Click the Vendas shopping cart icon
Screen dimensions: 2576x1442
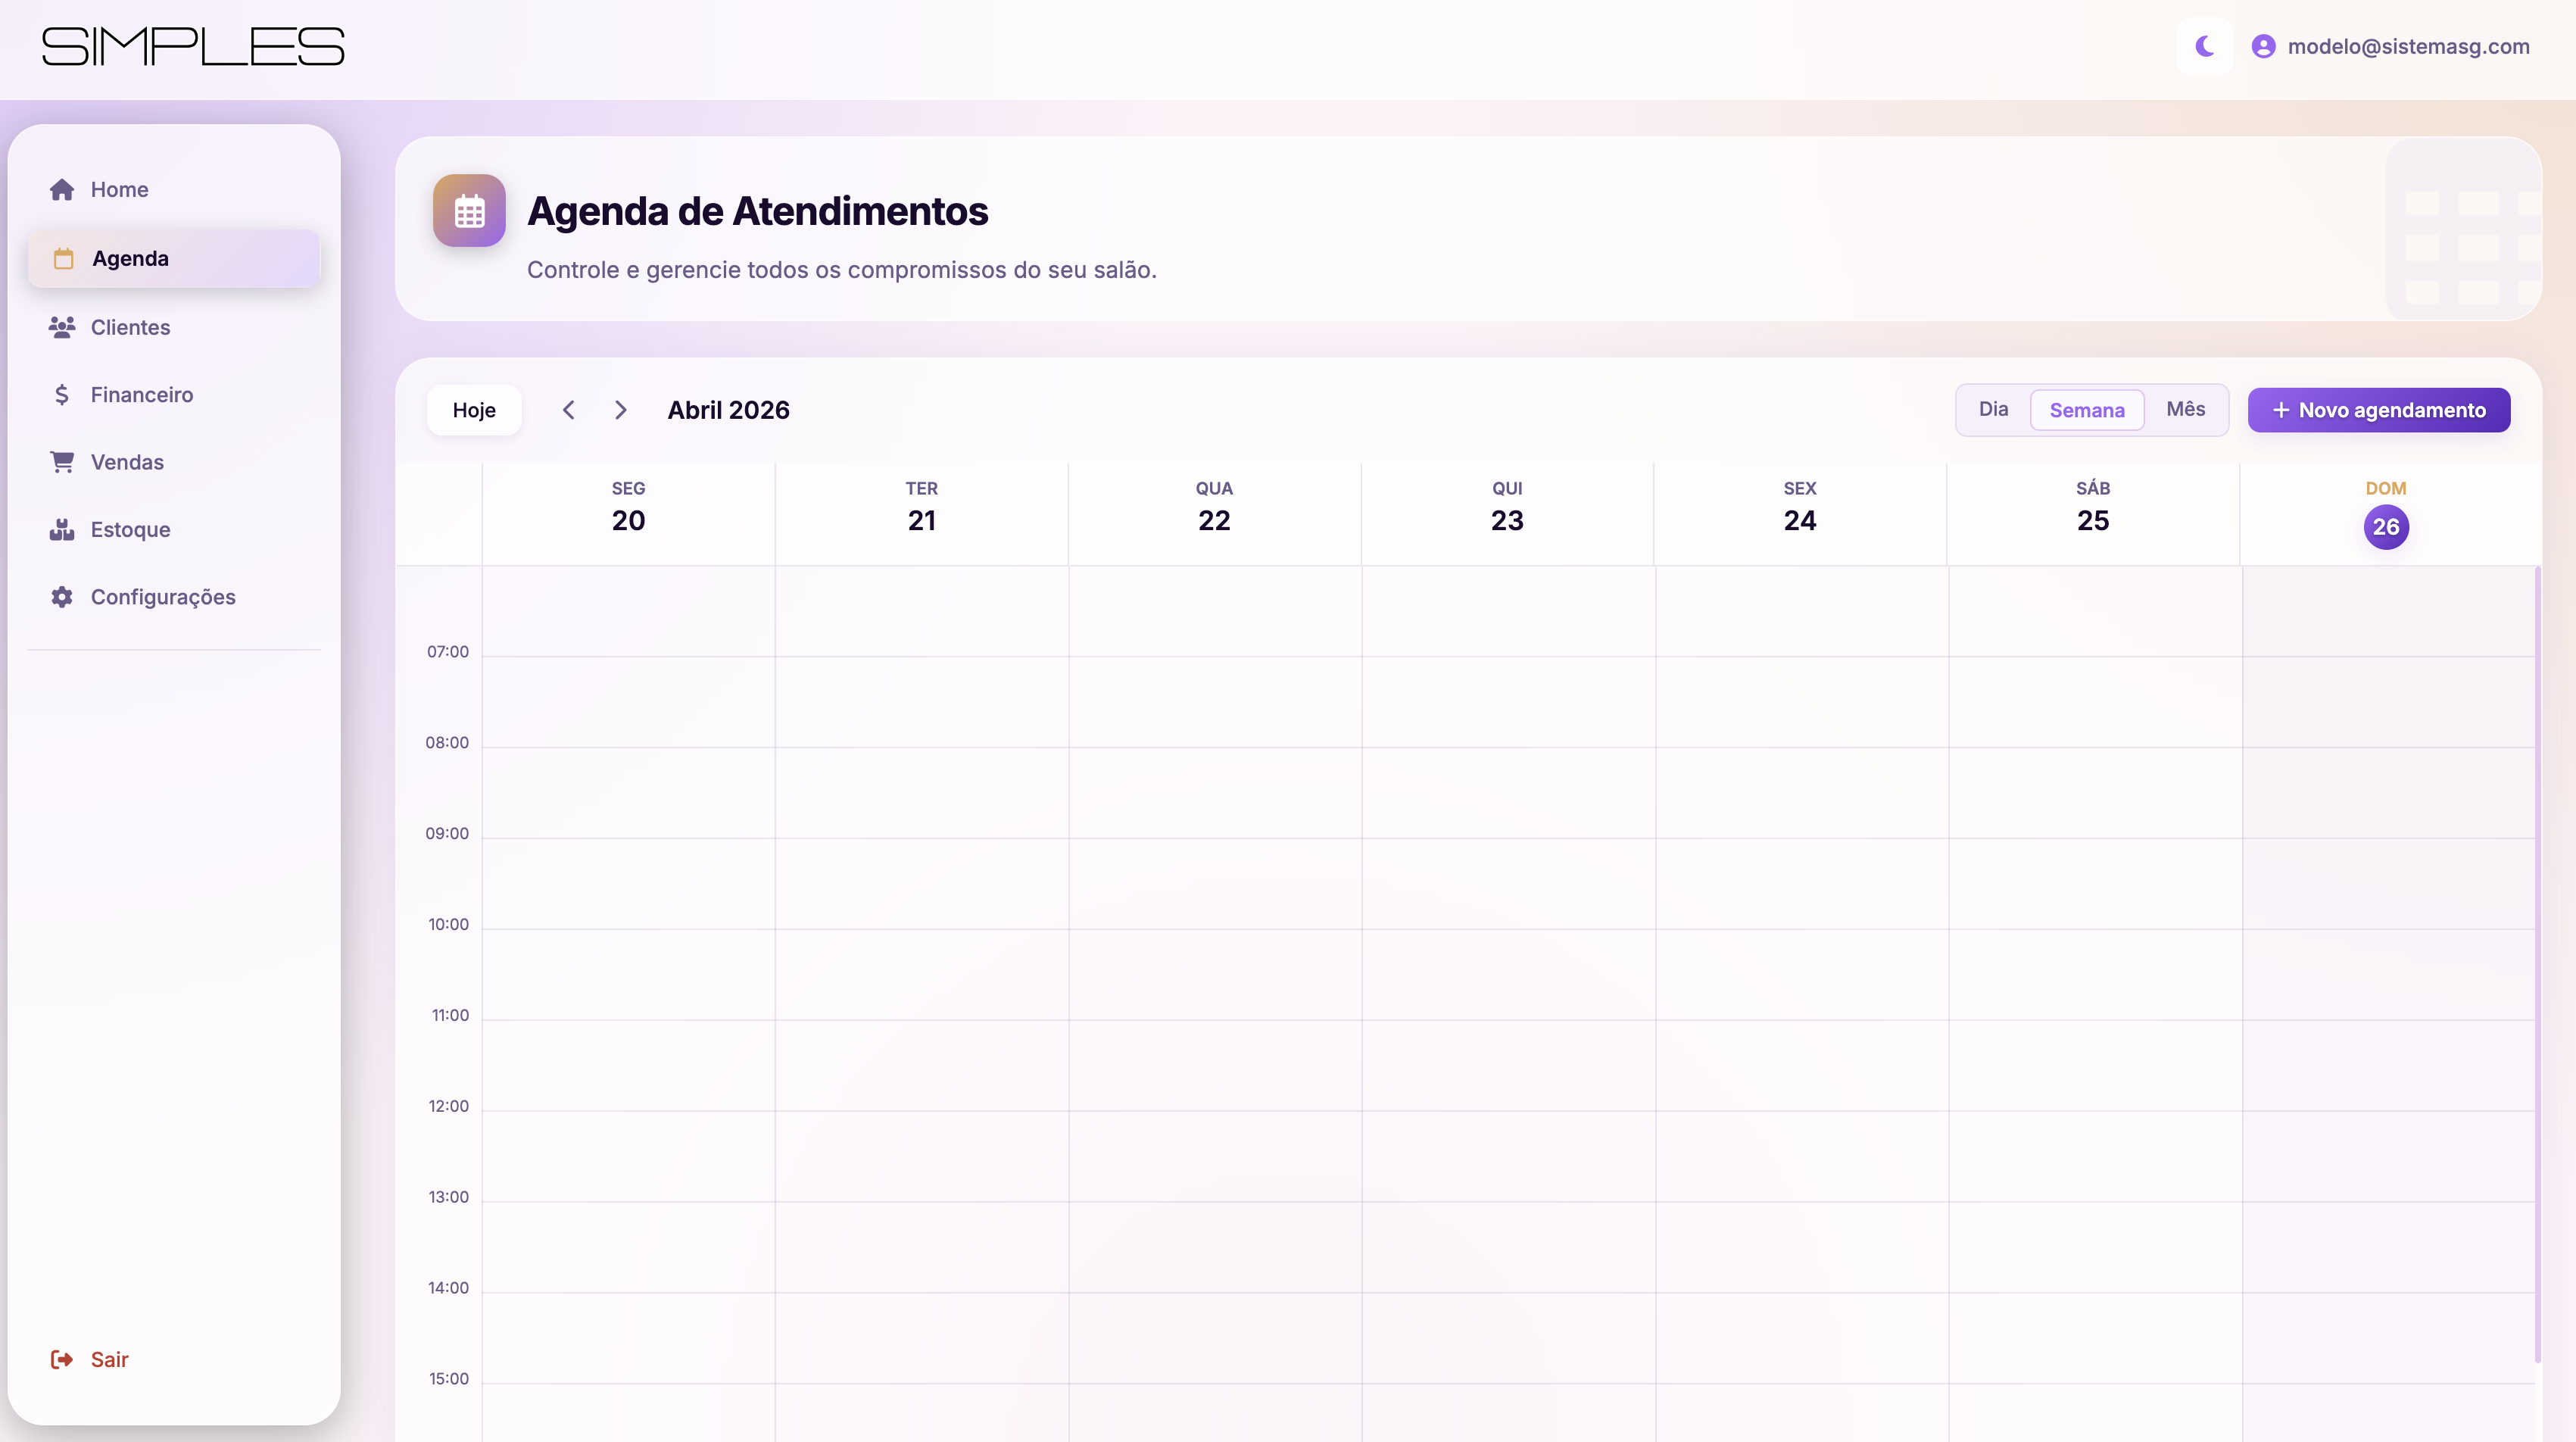(x=62, y=462)
